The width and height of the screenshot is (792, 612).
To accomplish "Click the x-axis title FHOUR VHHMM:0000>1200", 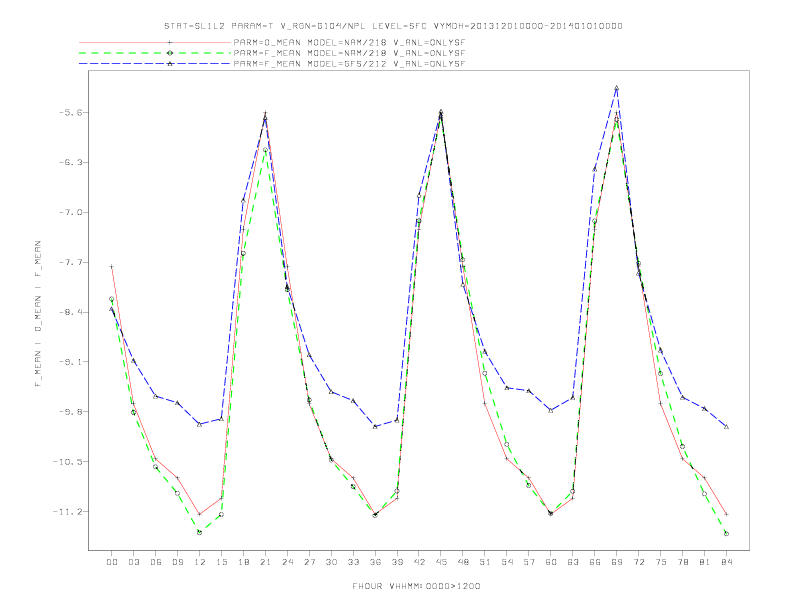I will [416, 586].
